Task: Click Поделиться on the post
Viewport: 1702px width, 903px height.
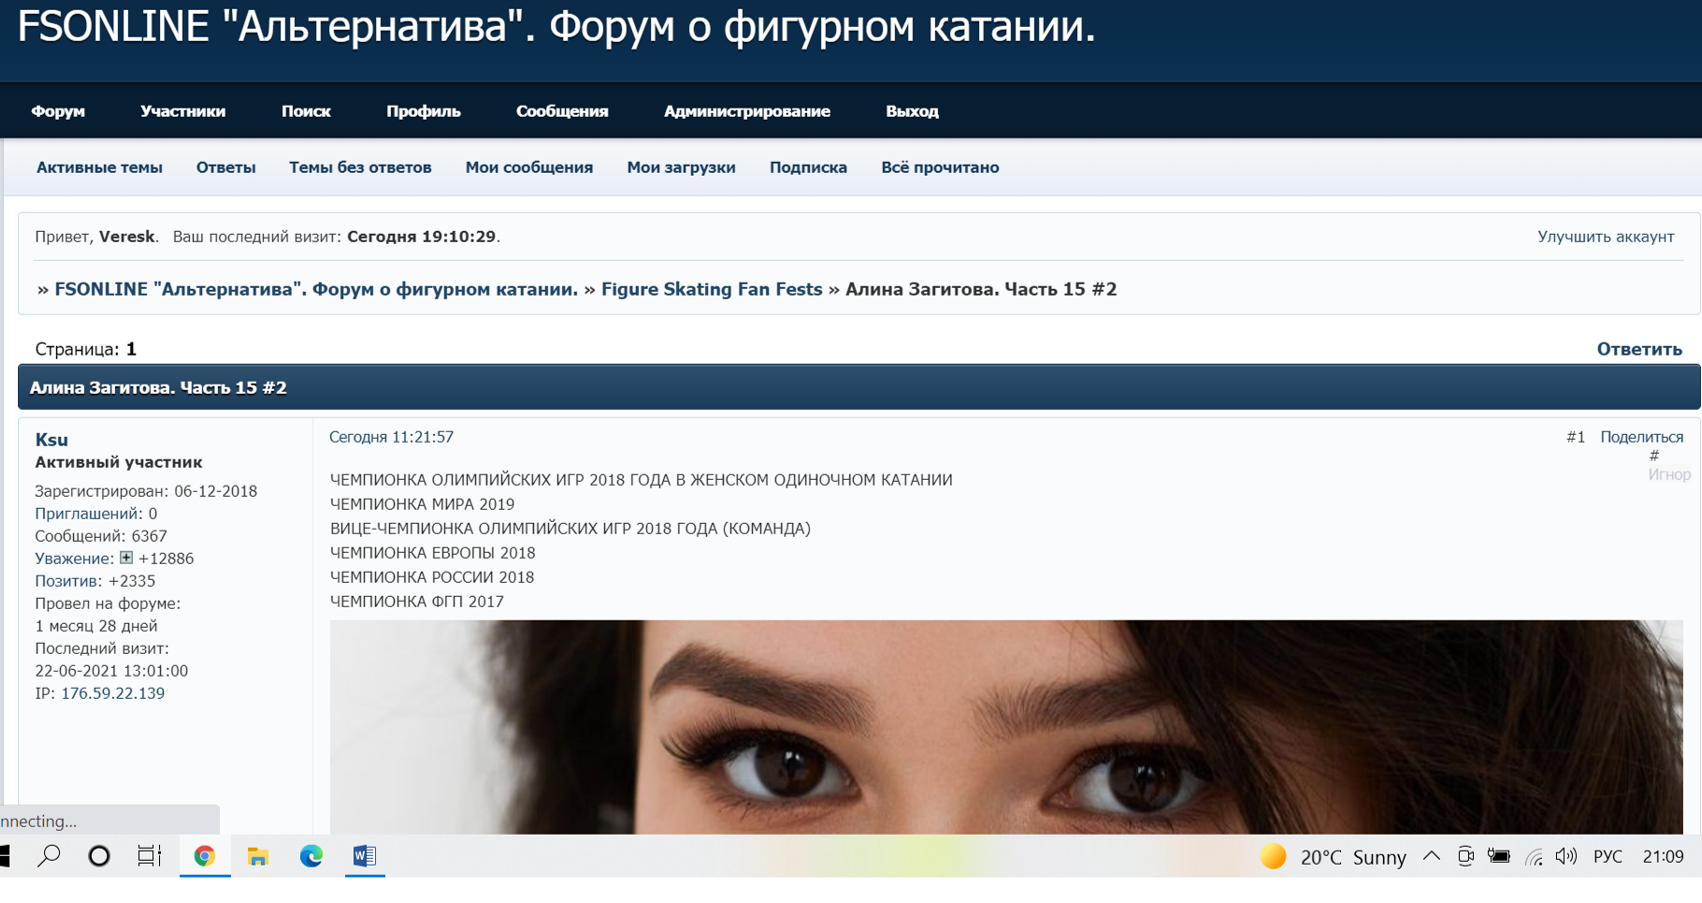Action: coord(1641,437)
